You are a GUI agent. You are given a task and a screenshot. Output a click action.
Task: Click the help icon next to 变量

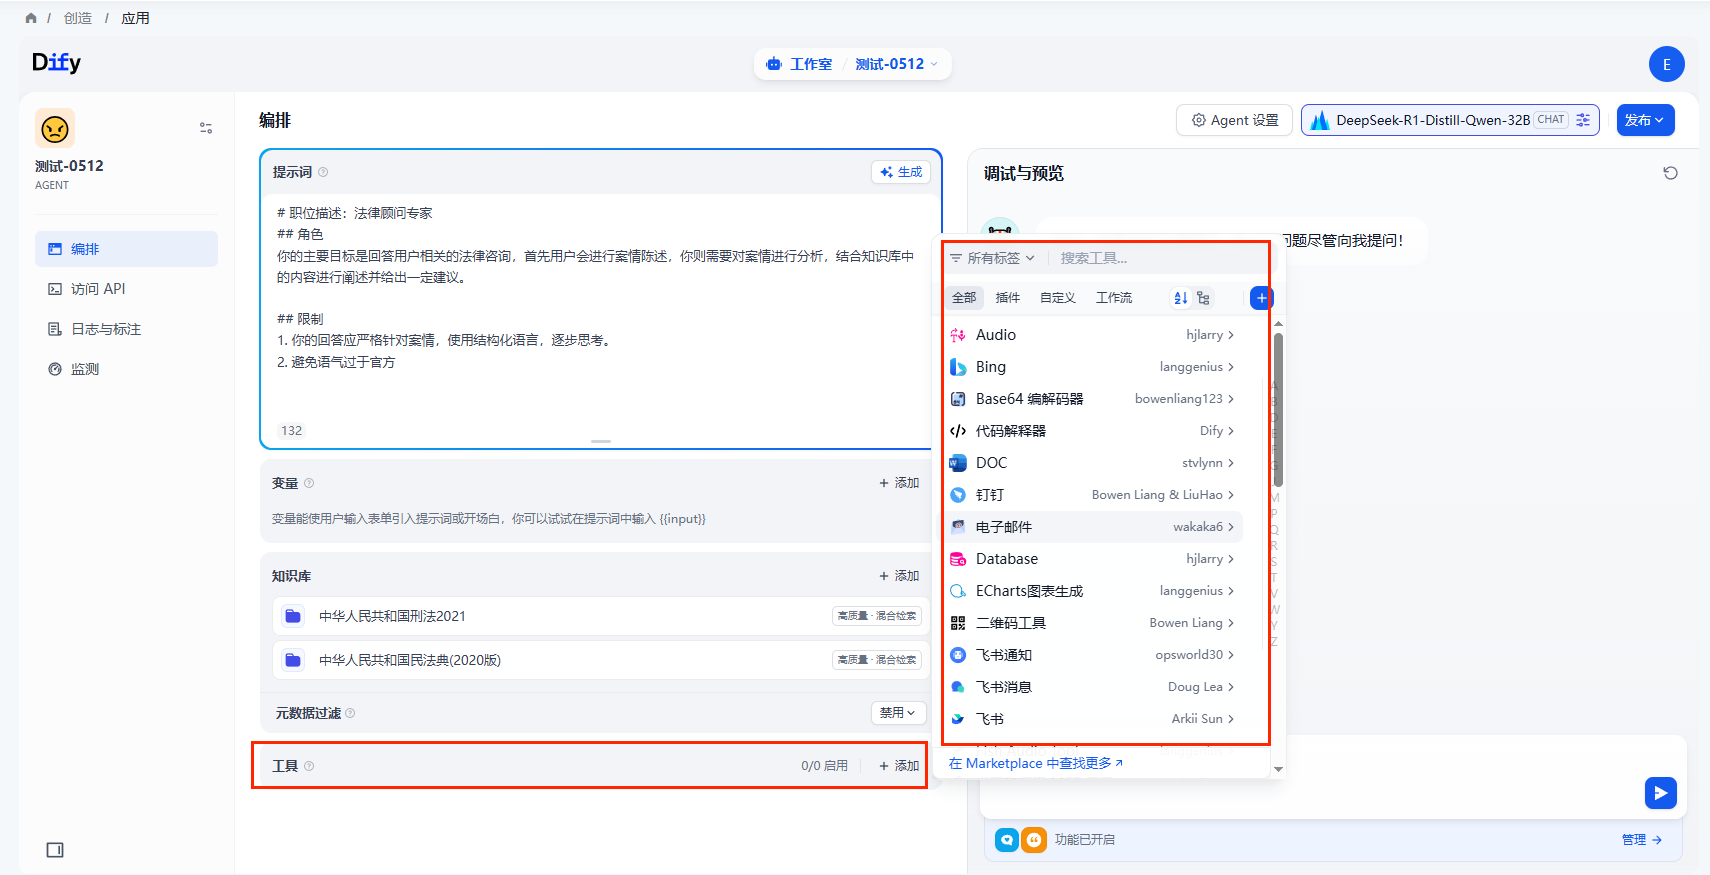309,483
